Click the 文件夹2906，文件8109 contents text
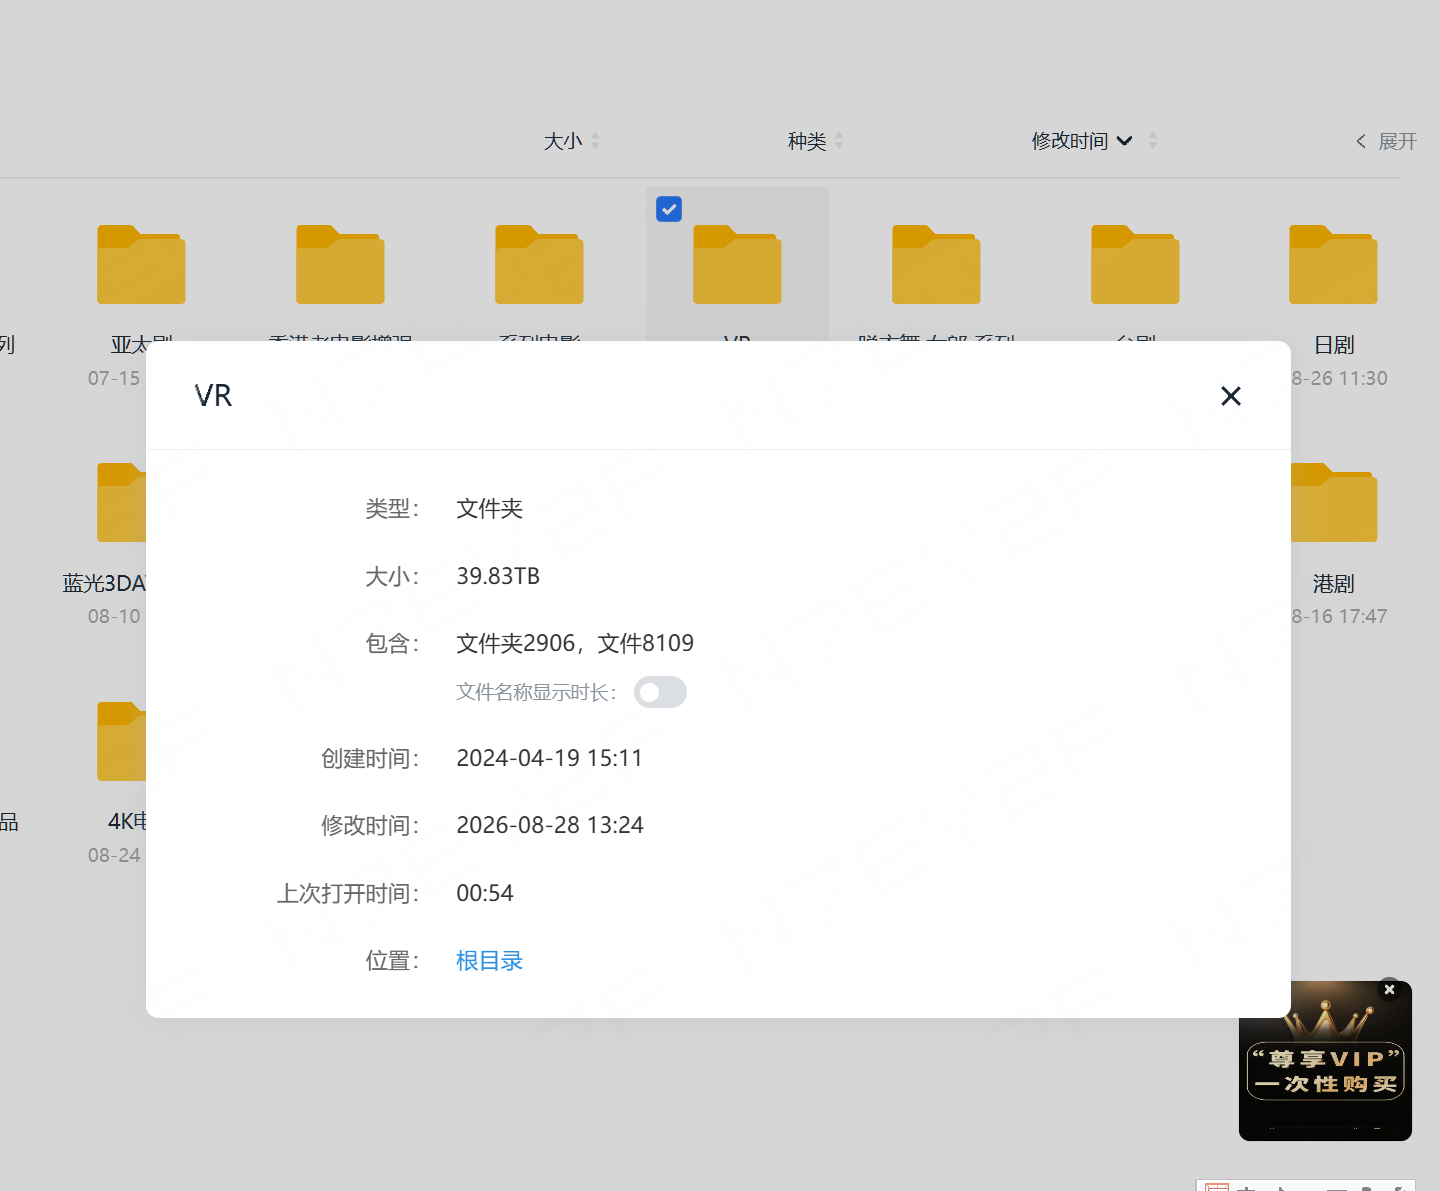The width and height of the screenshot is (1440, 1191). [575, 643]
